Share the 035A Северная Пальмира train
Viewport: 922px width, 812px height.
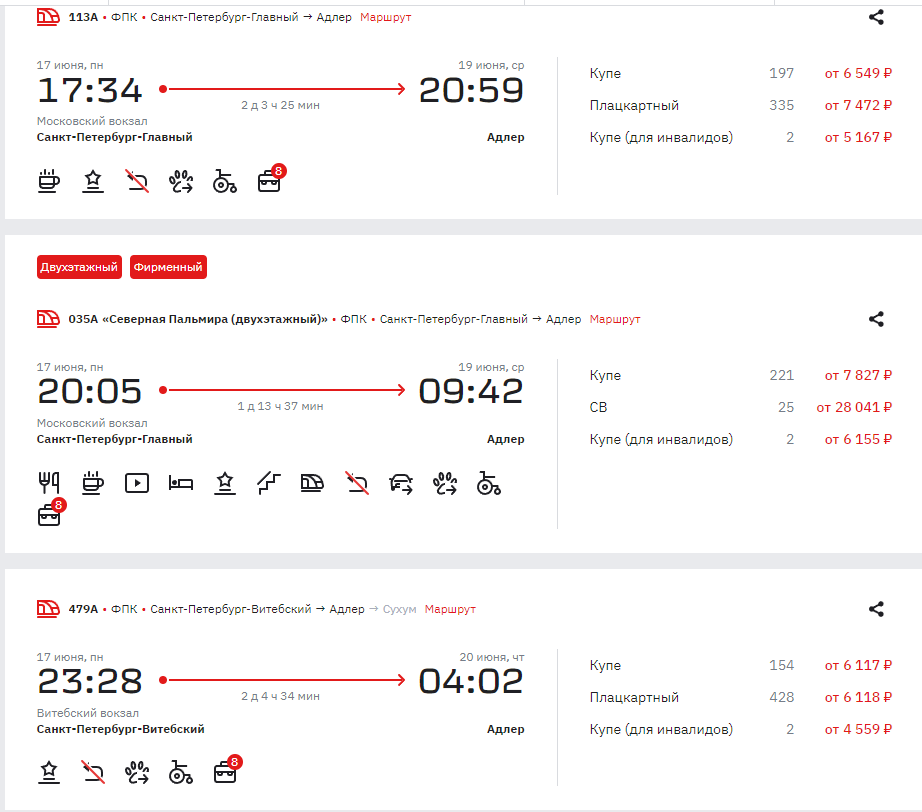876,319
